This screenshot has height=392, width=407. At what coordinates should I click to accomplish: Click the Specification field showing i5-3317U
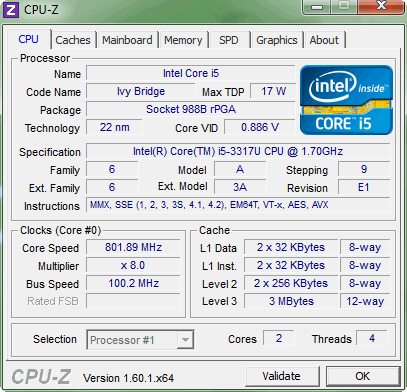tap(238, 151)
